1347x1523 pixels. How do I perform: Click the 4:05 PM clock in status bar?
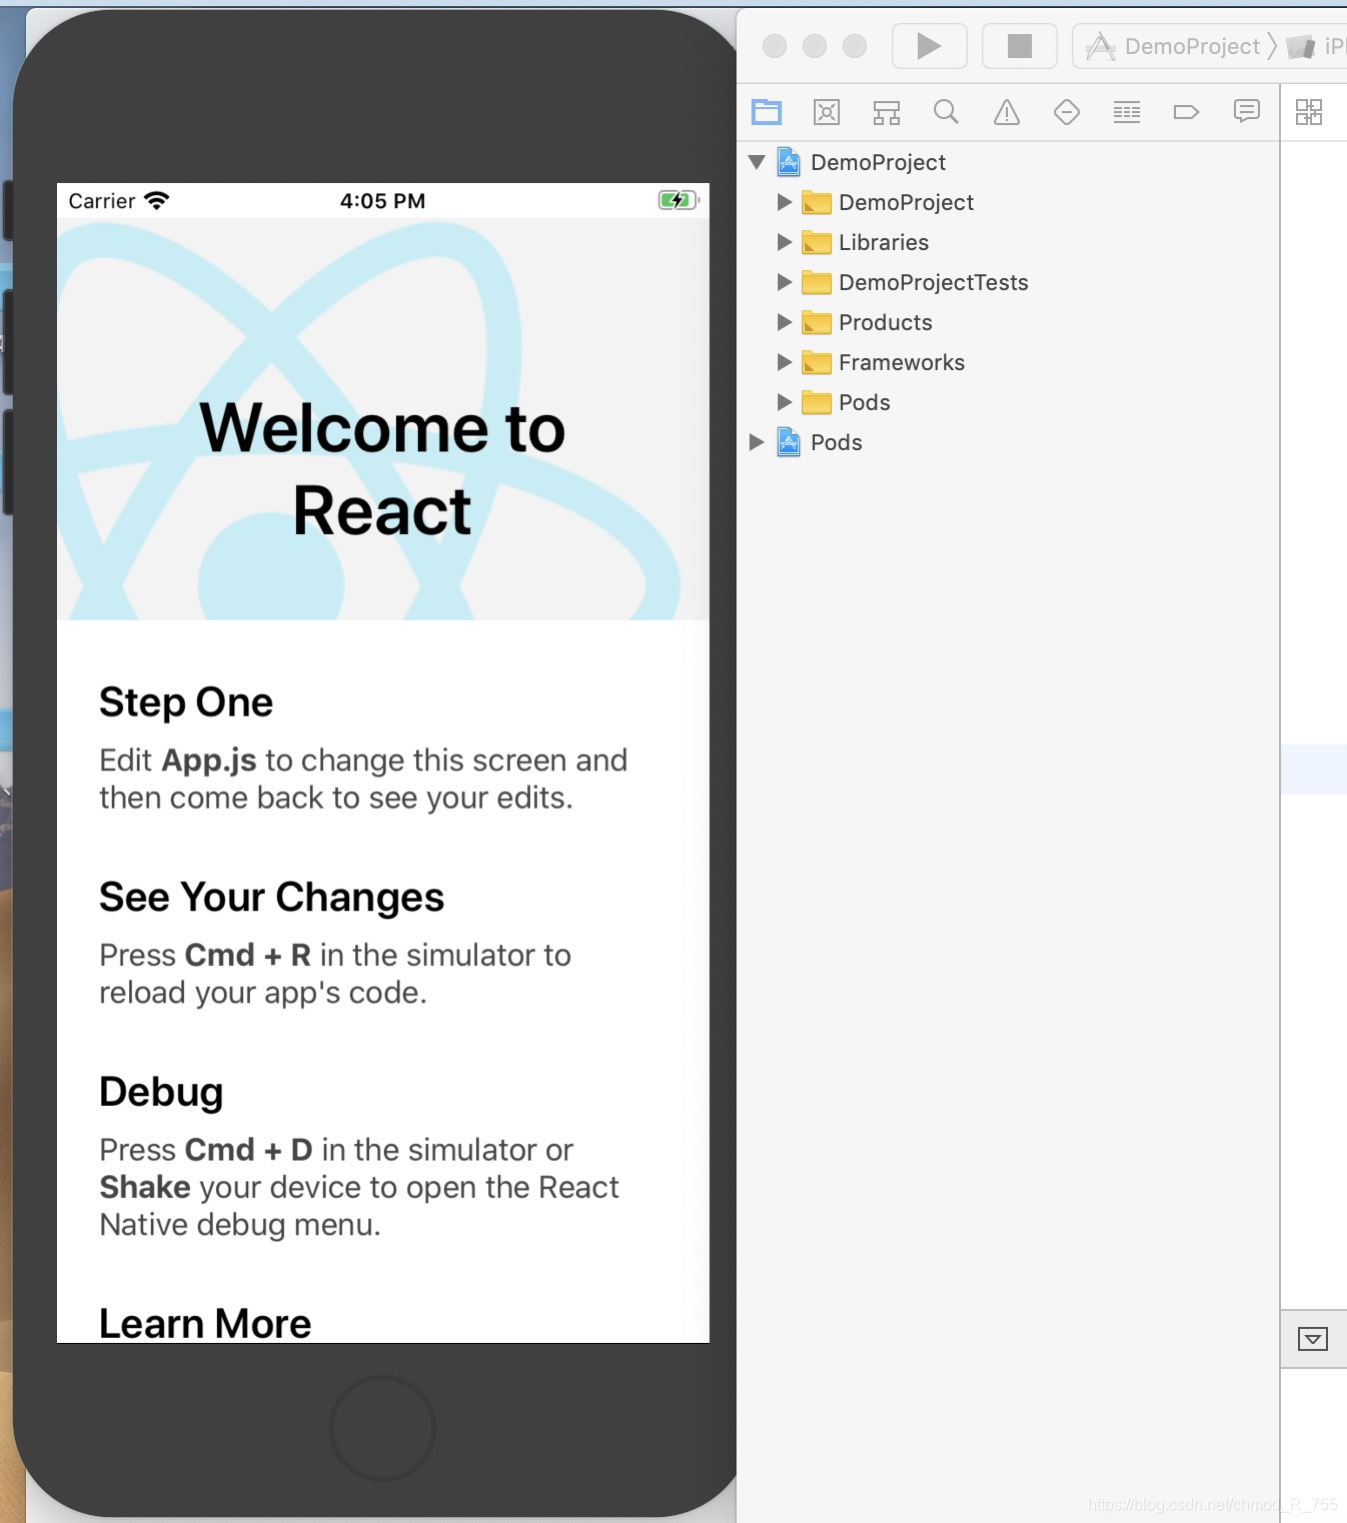click(x=383, y=201)
